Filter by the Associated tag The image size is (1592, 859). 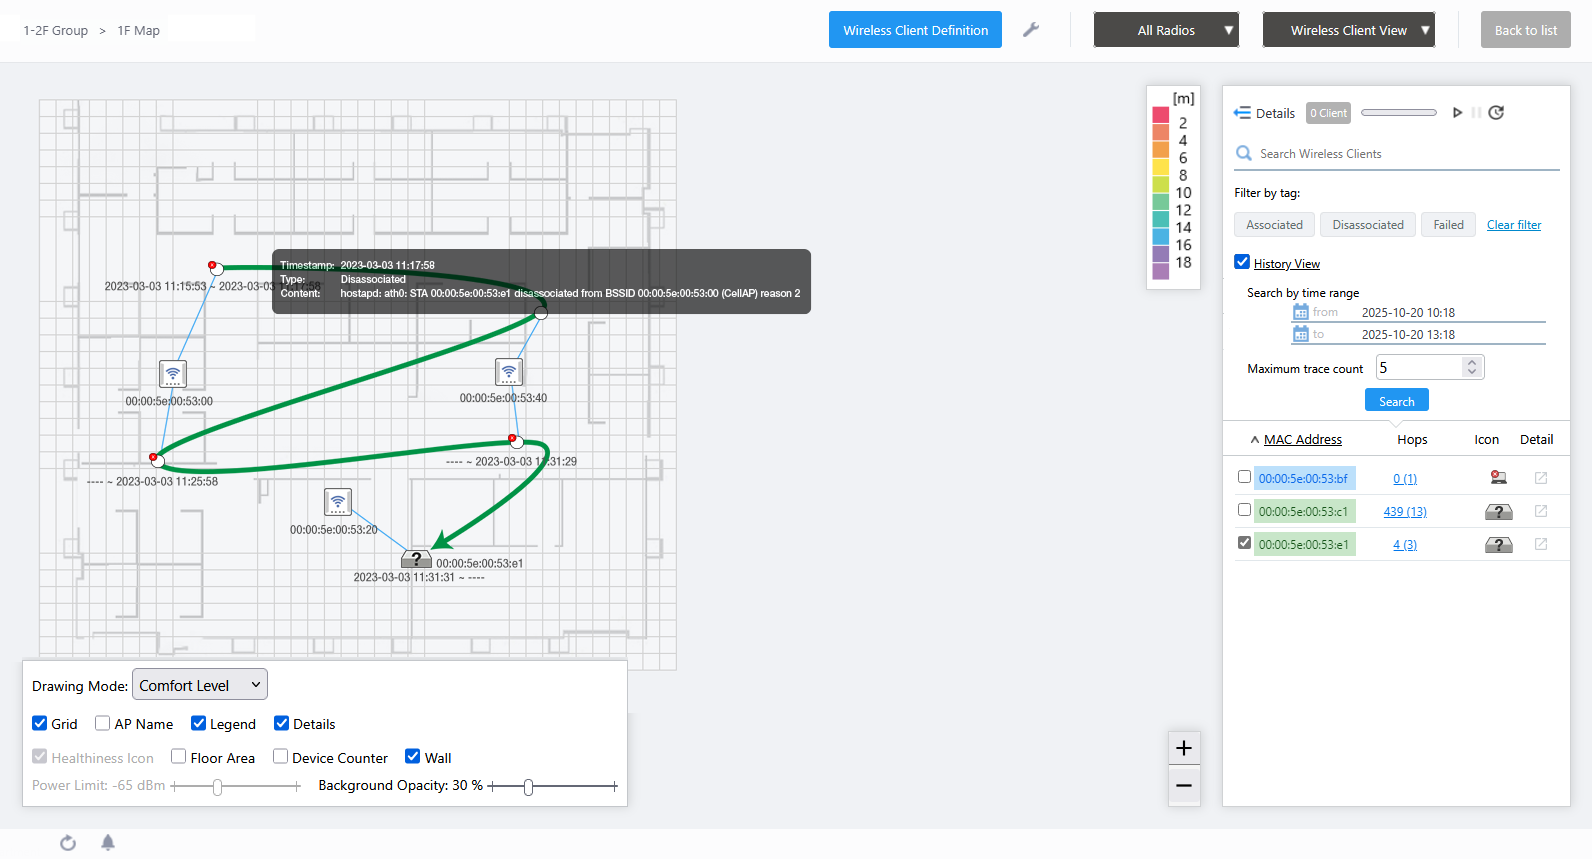[x=1274, y=225]
